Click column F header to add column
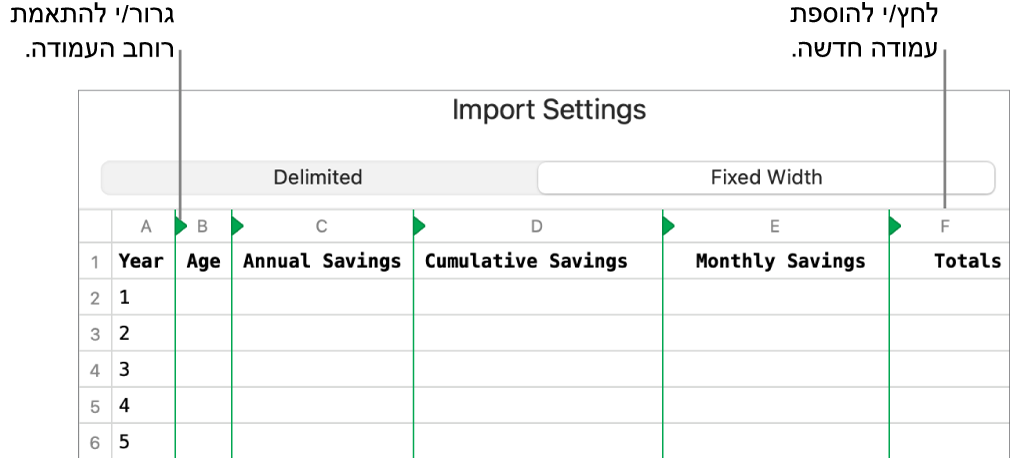 coord(944,227)
